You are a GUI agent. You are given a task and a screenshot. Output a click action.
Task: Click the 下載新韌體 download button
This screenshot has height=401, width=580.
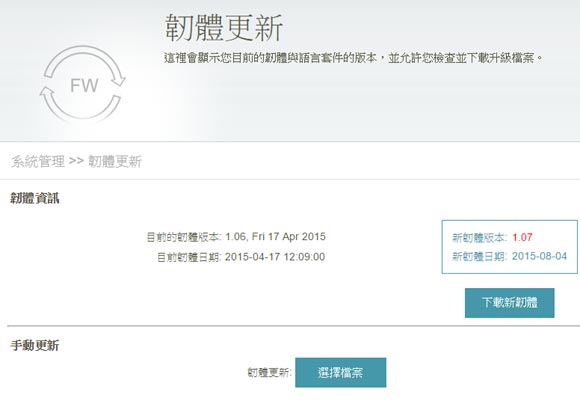509,303
